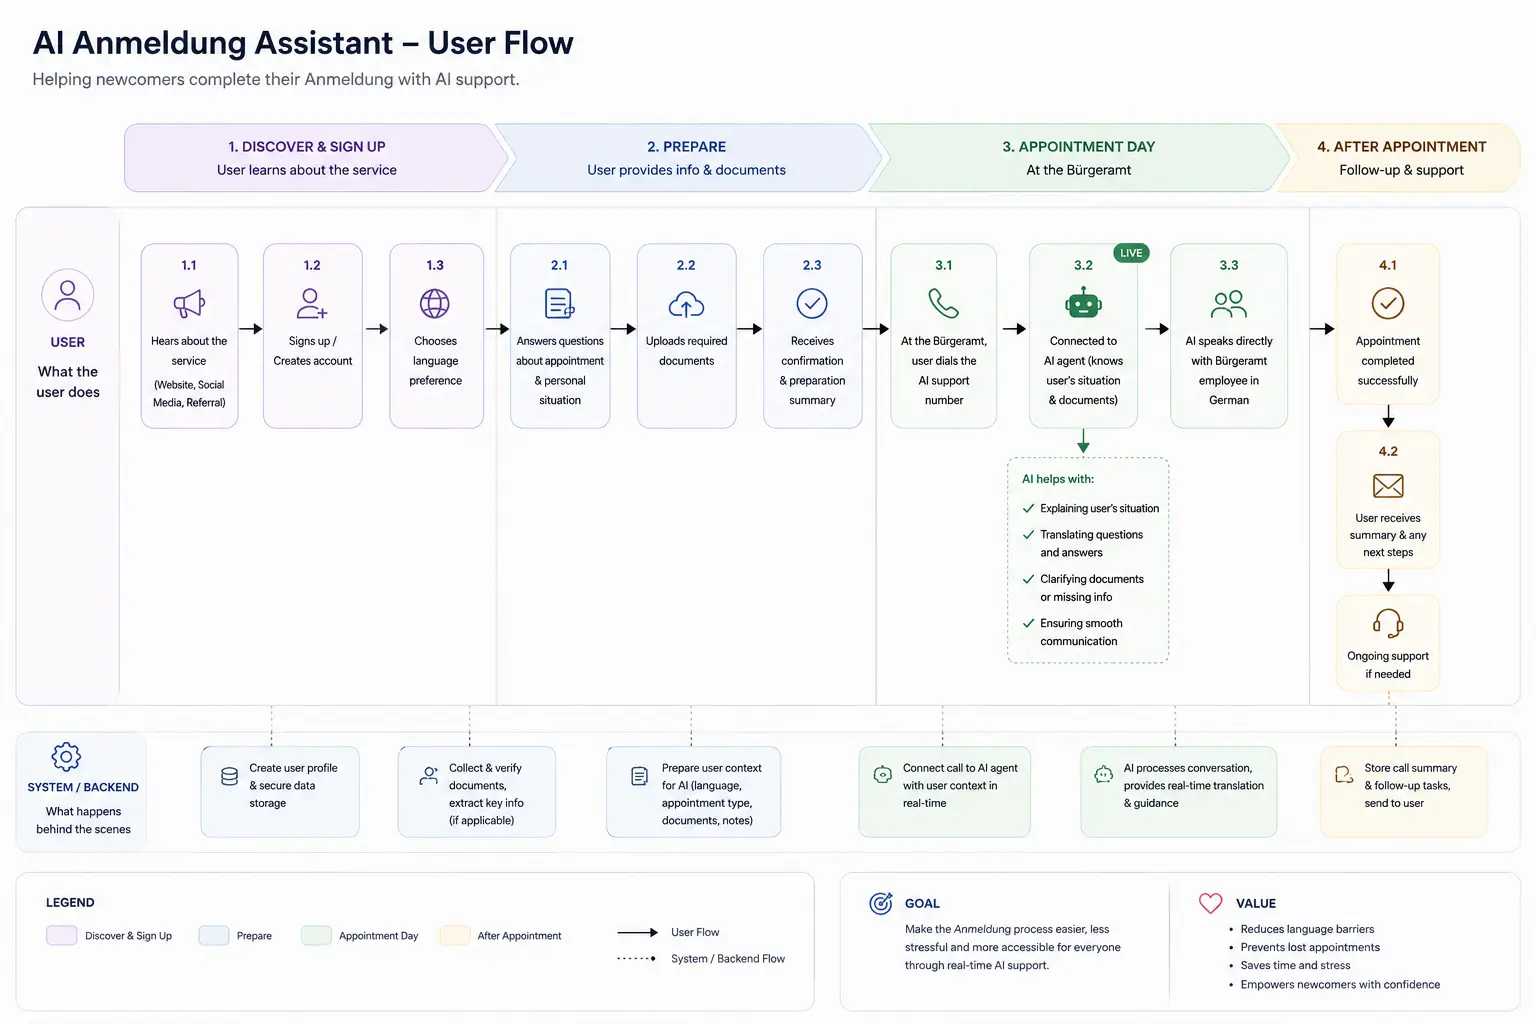Click the green LIVE badge
Screen dimensions: 1536x1024
[1131, 253]
